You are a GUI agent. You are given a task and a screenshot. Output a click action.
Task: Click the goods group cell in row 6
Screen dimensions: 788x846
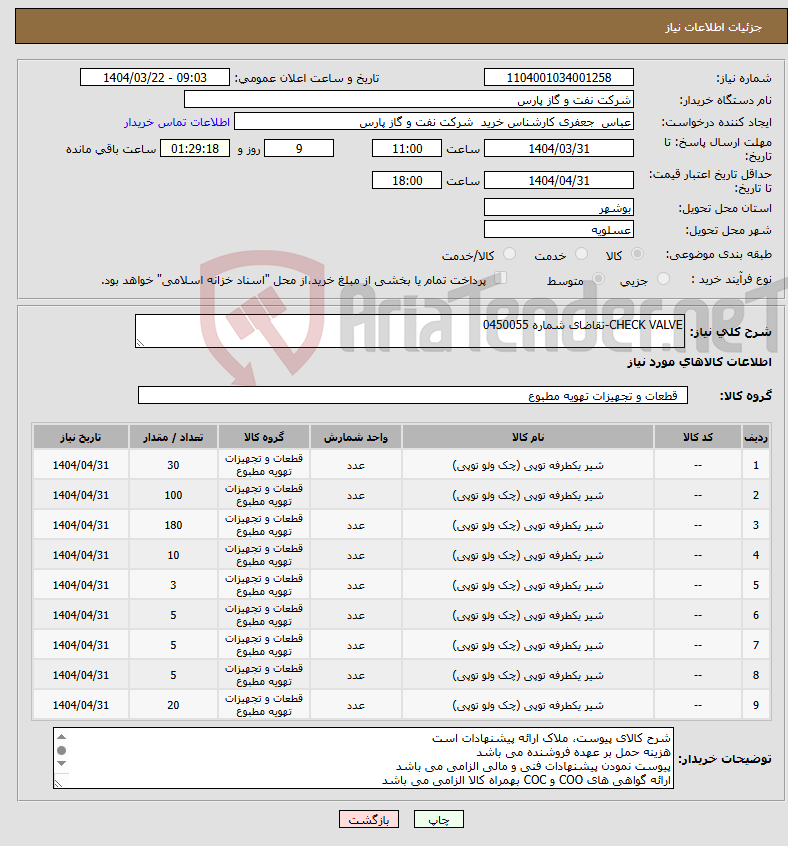tap(264, 615)
